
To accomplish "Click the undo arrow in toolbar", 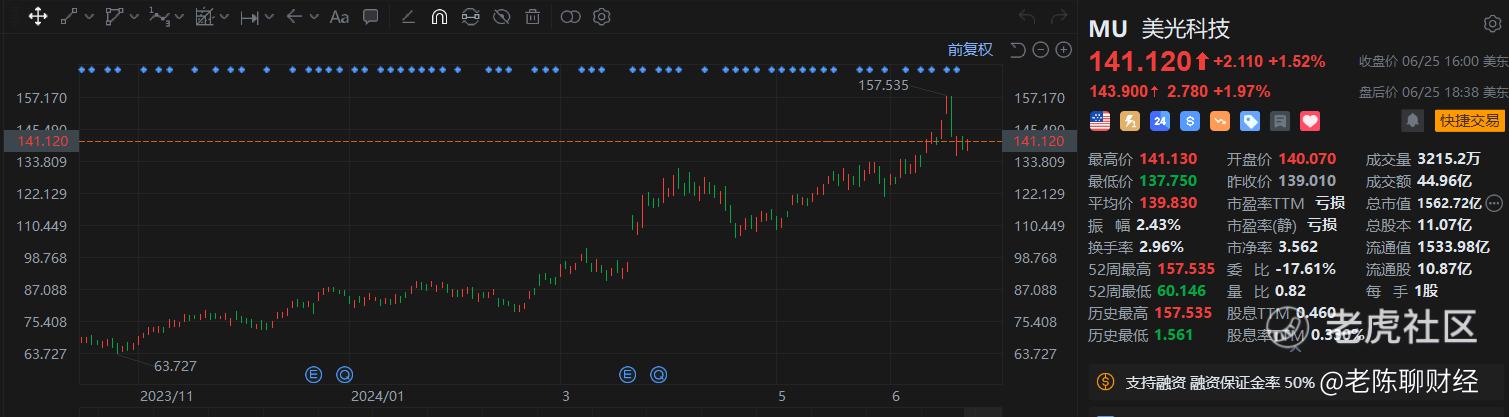I will point(1026,16).
